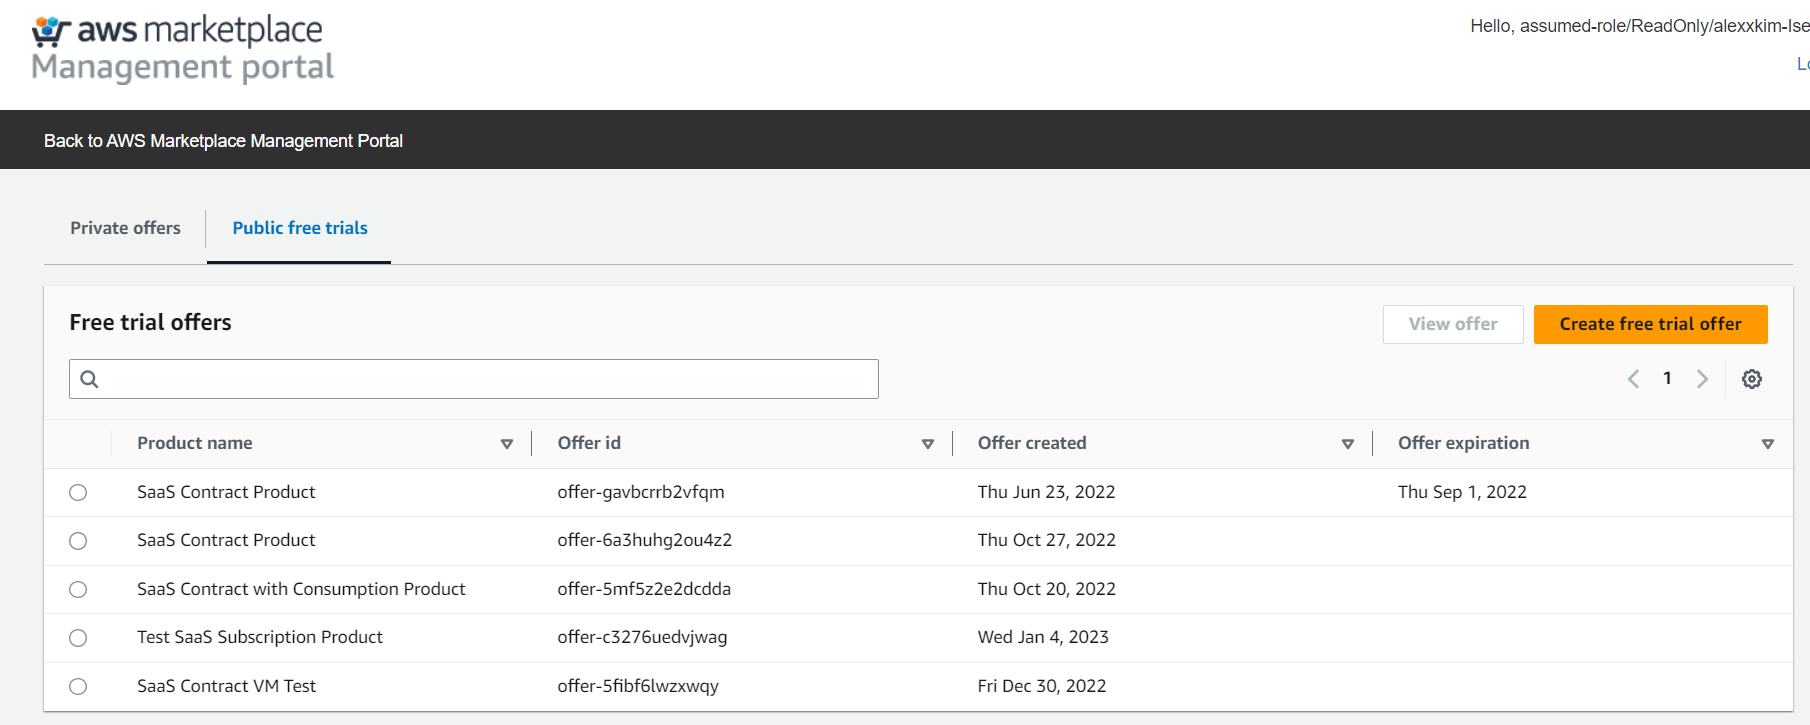Click the Offer expiration column header

[x=1464, y=443]
